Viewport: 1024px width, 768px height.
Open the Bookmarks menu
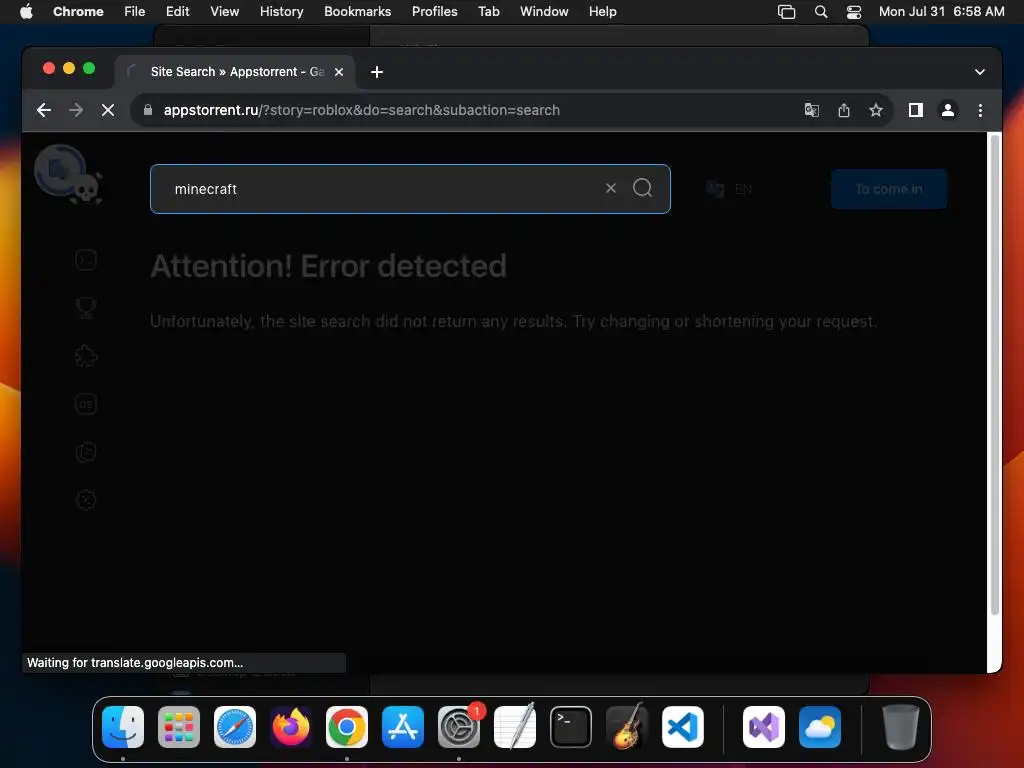point(357,11)
